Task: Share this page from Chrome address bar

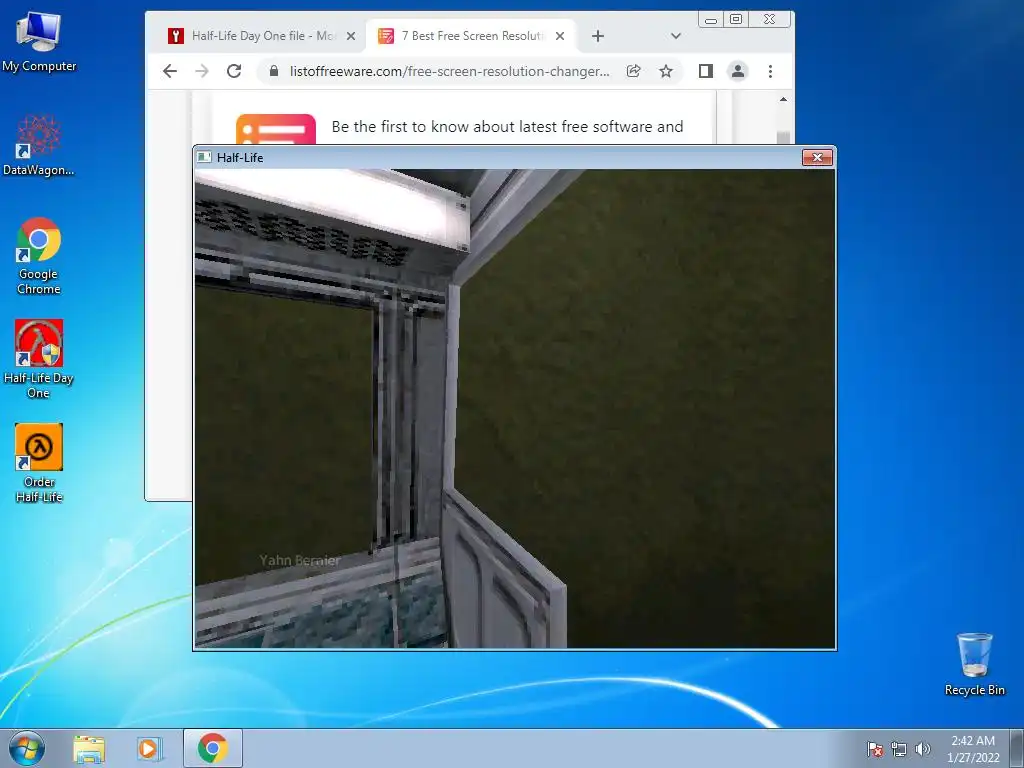Action: (x=633, y=71)
